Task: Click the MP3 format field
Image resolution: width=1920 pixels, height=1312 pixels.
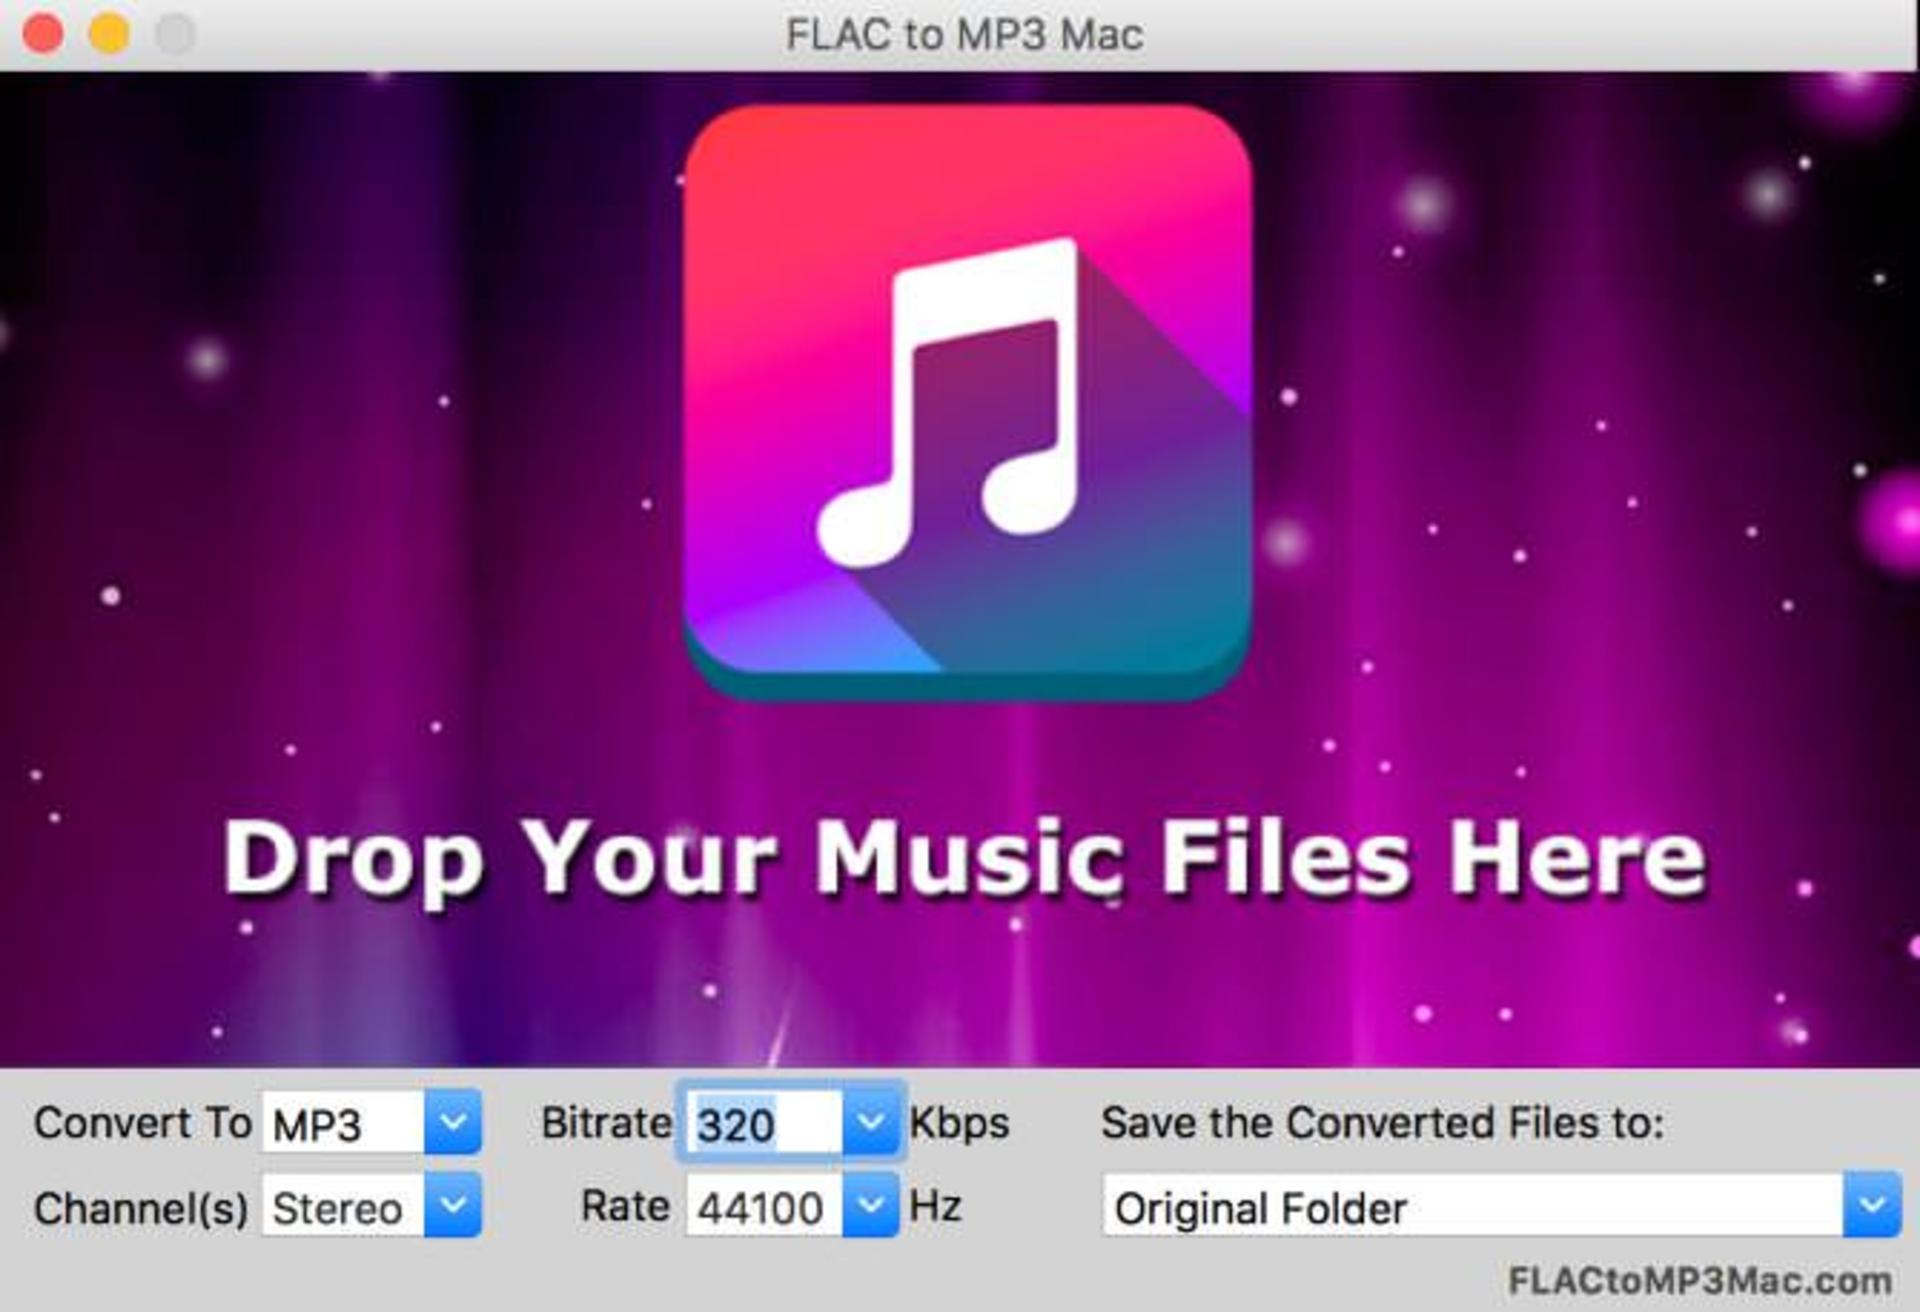Action: pyautogui.click(x=343, y=1123)
